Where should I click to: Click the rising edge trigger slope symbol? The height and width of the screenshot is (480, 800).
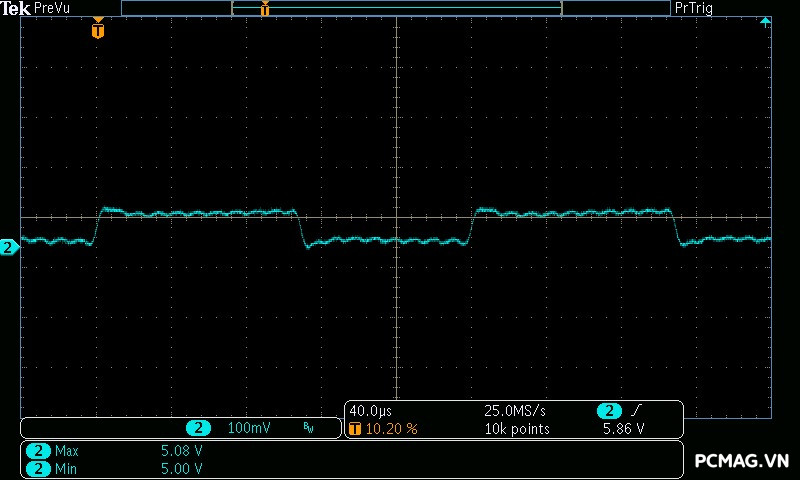[637, 411]
